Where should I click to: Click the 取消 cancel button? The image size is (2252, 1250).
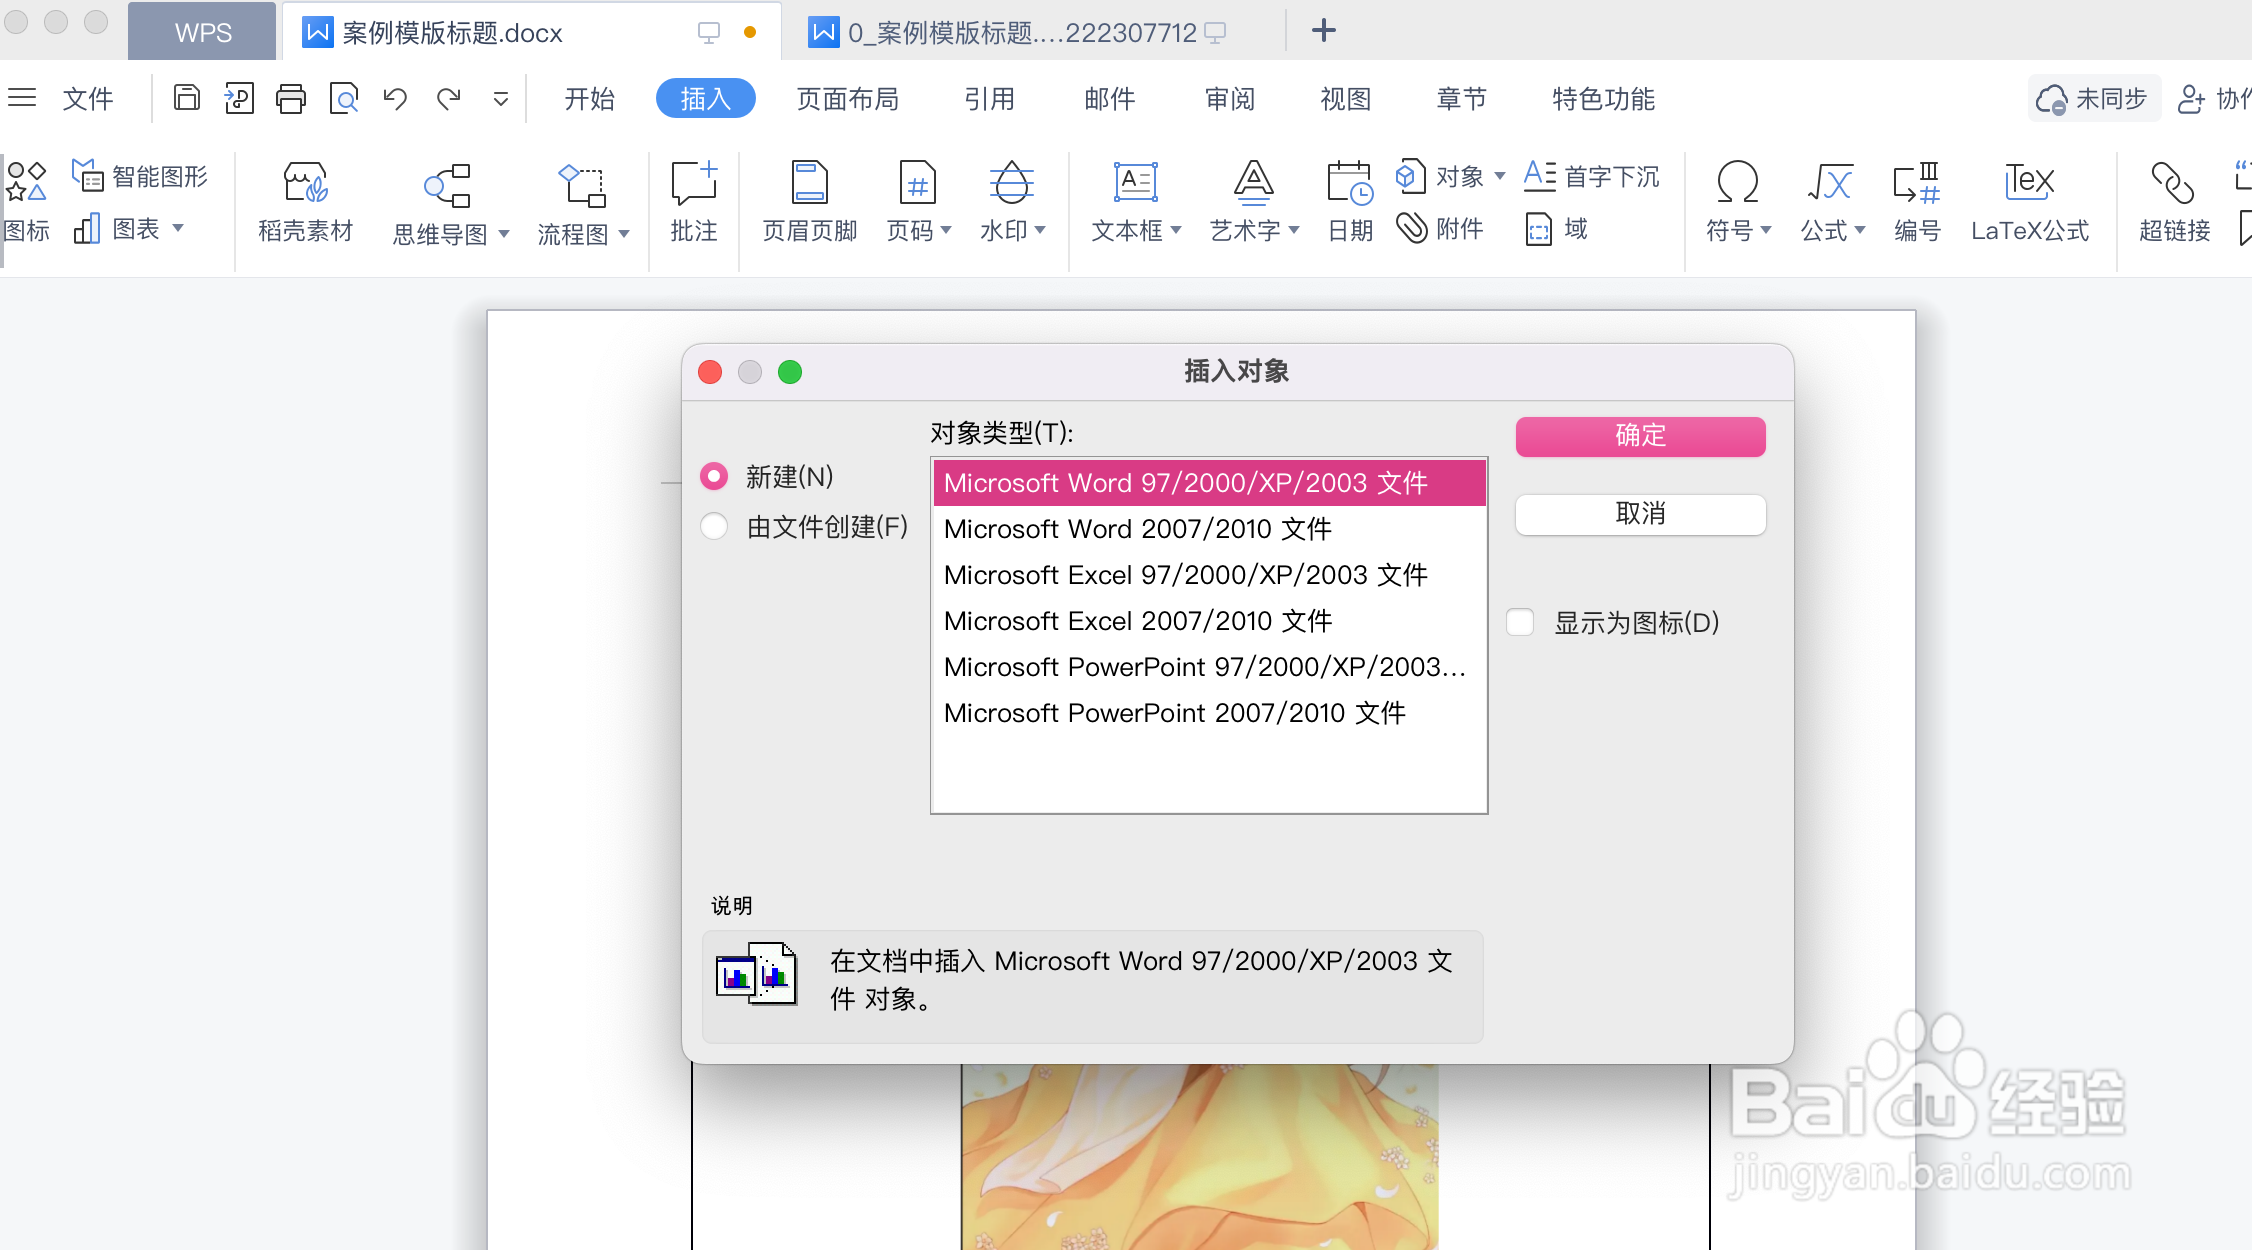pos(1640,514)
